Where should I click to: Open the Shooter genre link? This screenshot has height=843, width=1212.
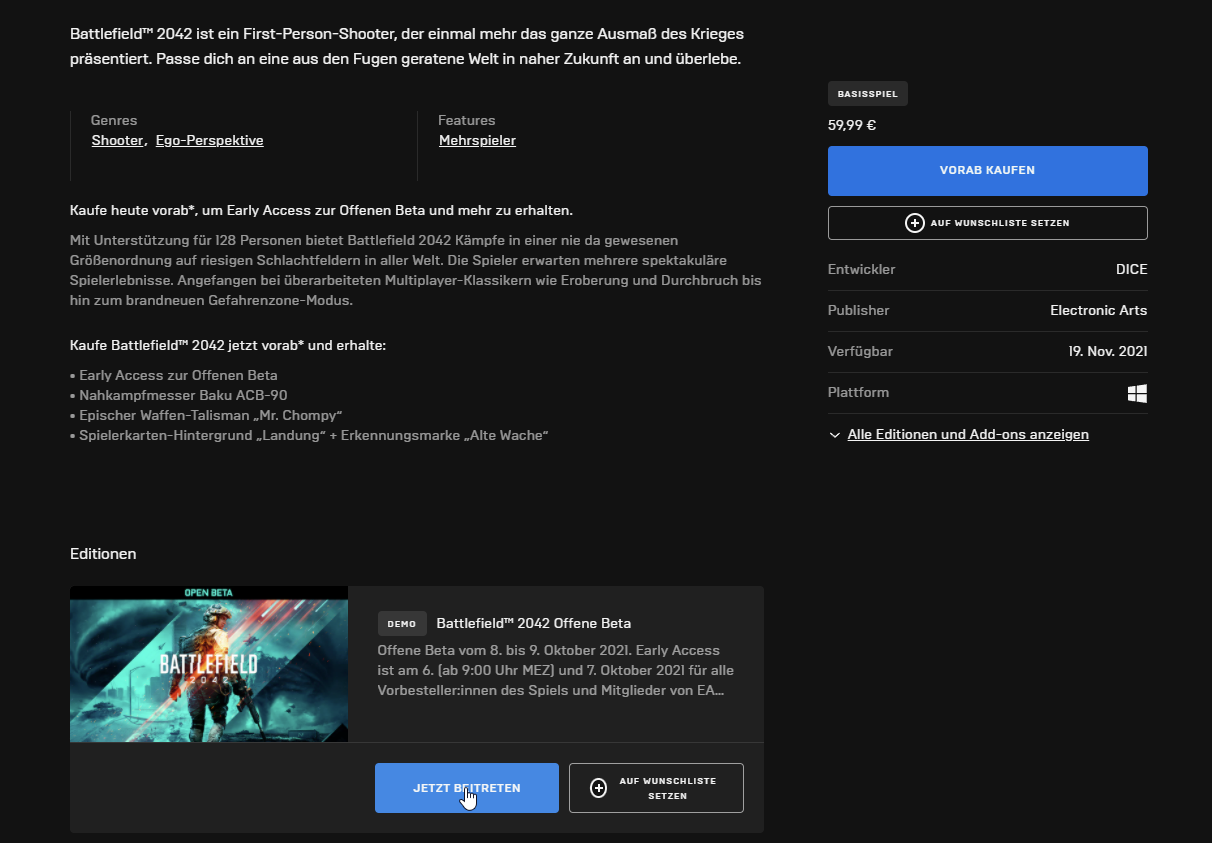(117, 141)
